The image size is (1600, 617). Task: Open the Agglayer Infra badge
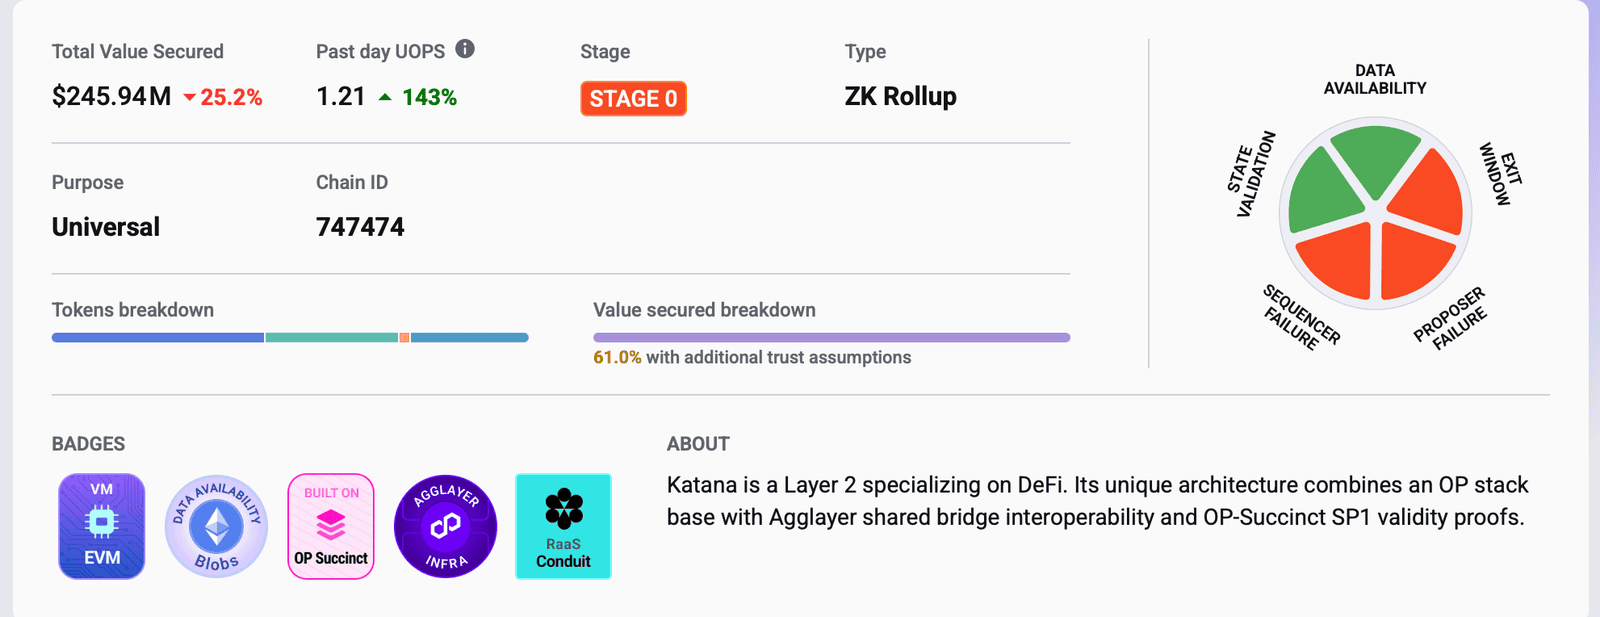click(445, 525)
